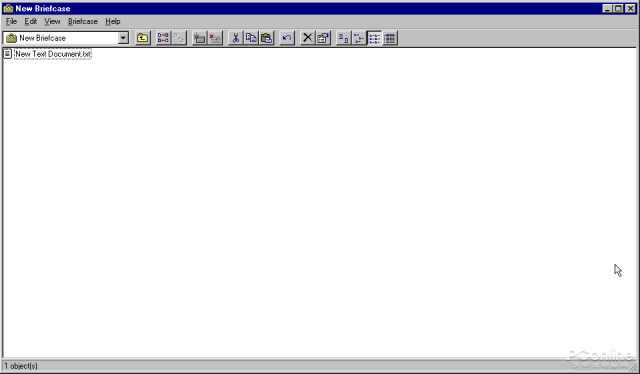Screen dimensions: 640x374
Task: Switch to List view
Action: tap(374, 38)
